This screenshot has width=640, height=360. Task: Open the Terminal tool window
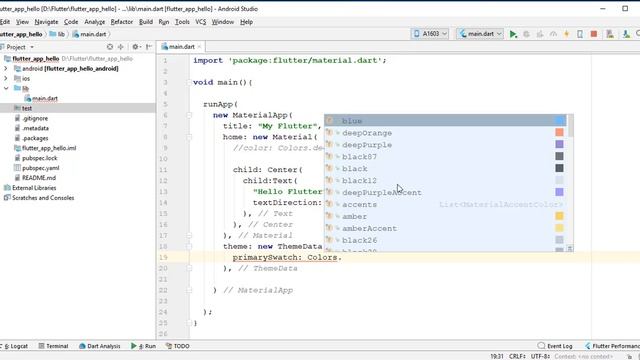[x=53, y=346]
